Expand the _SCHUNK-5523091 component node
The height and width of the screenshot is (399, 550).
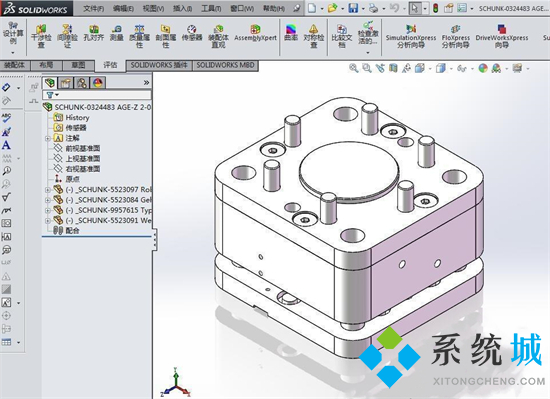pyautogui.click(x=48, y=221)
